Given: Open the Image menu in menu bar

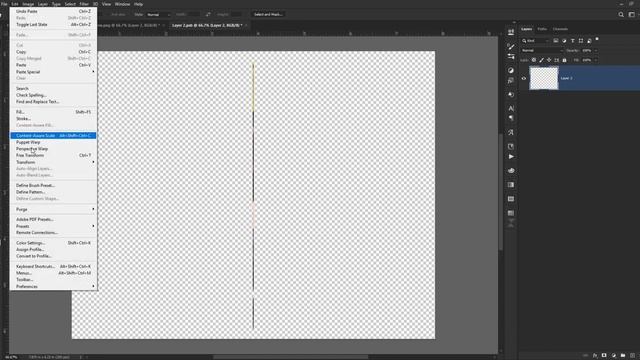Looking at the screenshot, I should point(28,4).
